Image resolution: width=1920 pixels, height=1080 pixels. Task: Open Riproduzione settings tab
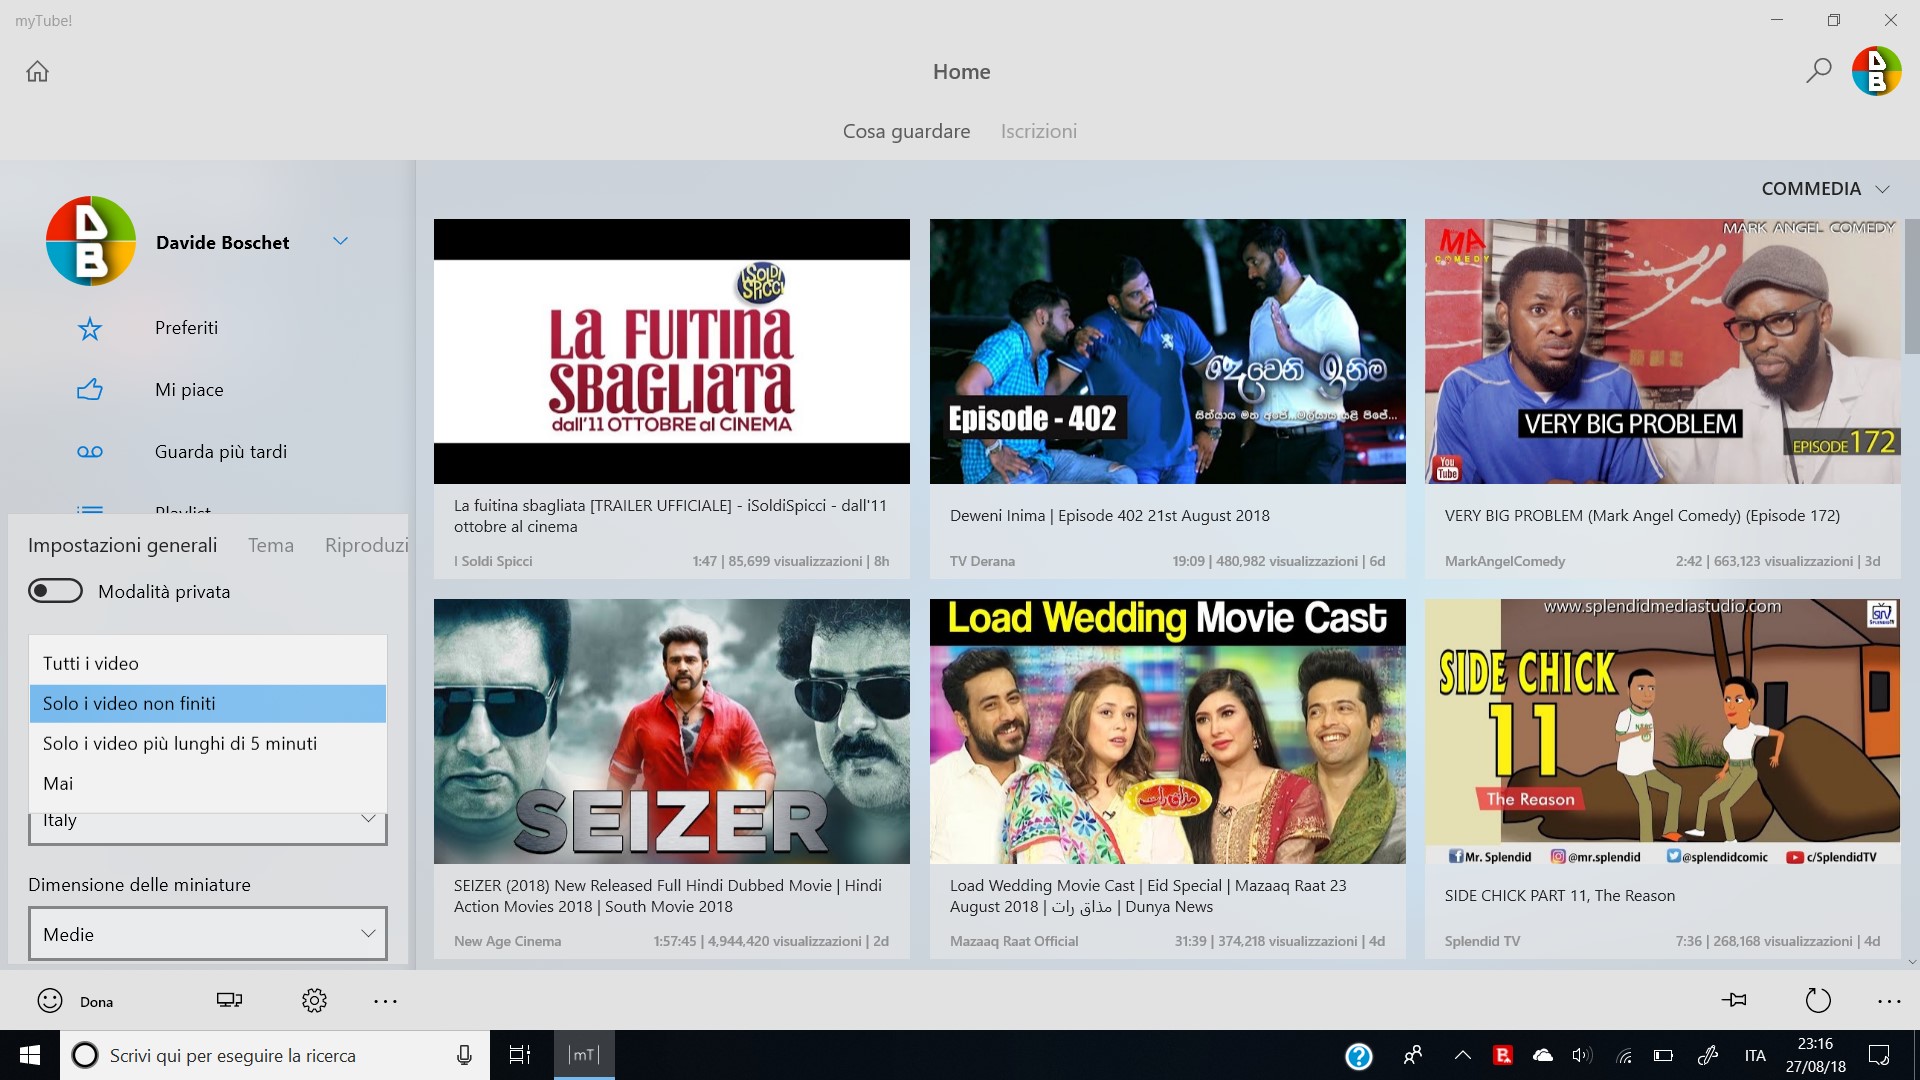pyautogui.click(x=366, y=545)
